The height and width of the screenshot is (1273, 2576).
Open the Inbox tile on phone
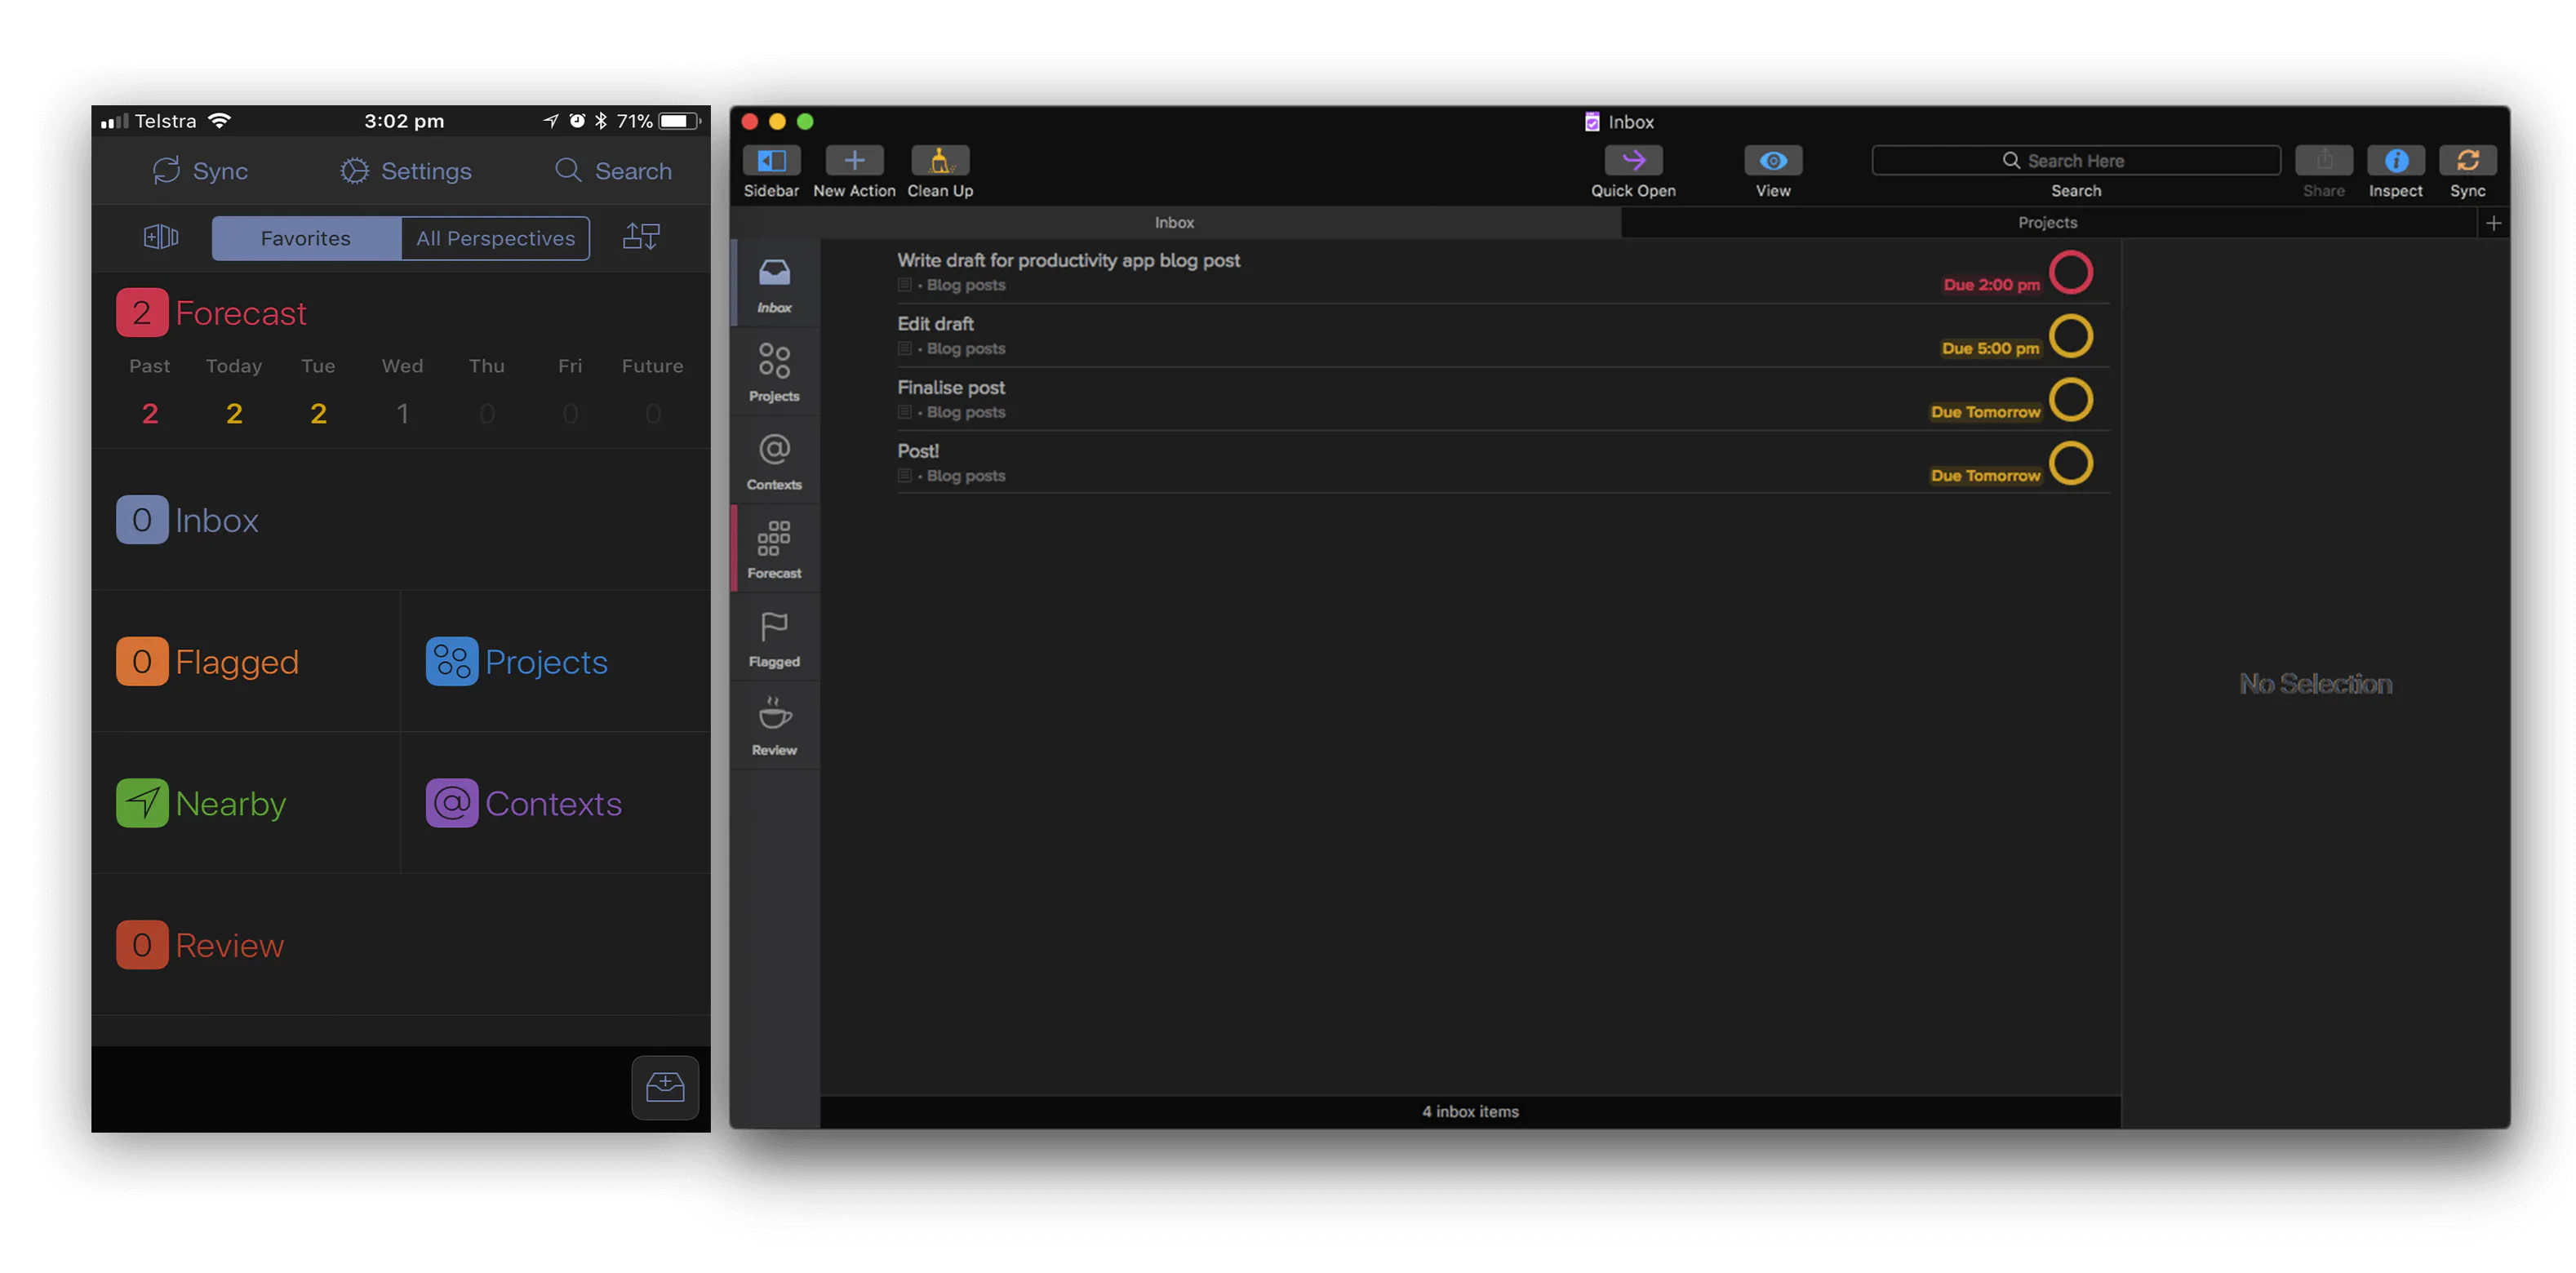188,520
